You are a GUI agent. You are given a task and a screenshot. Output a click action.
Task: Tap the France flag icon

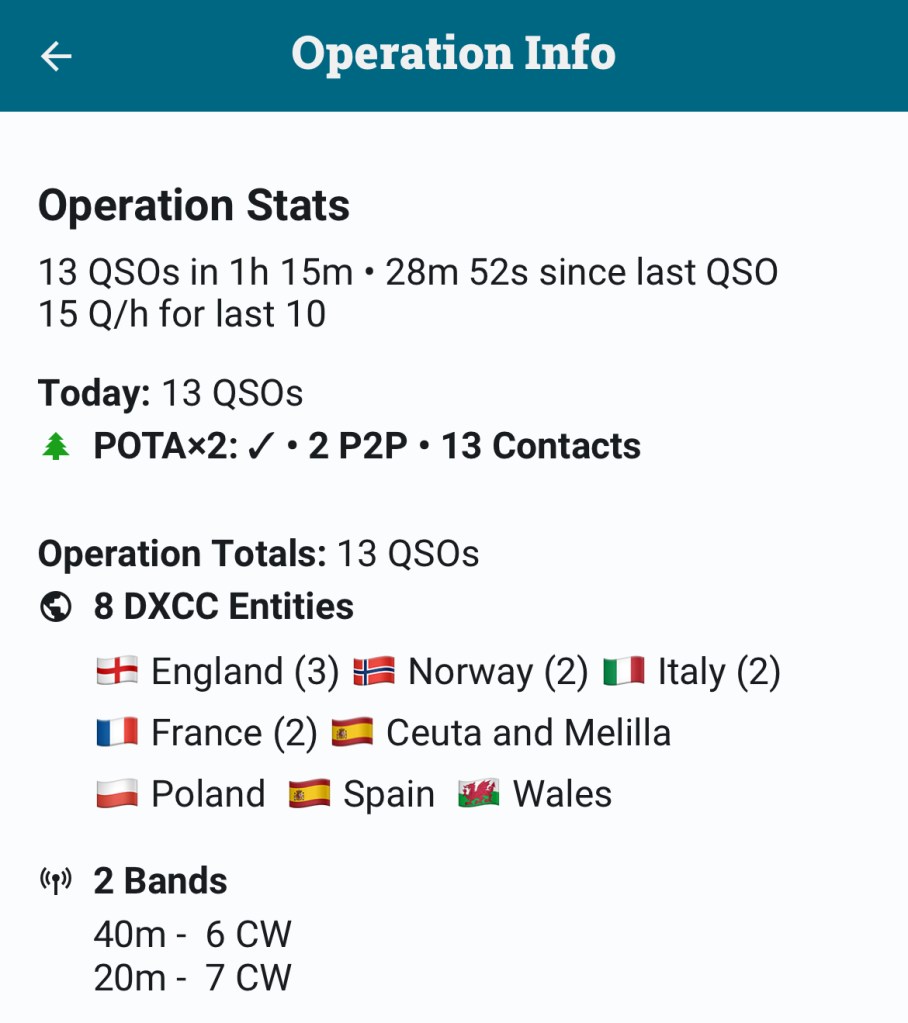coord(117,733)
